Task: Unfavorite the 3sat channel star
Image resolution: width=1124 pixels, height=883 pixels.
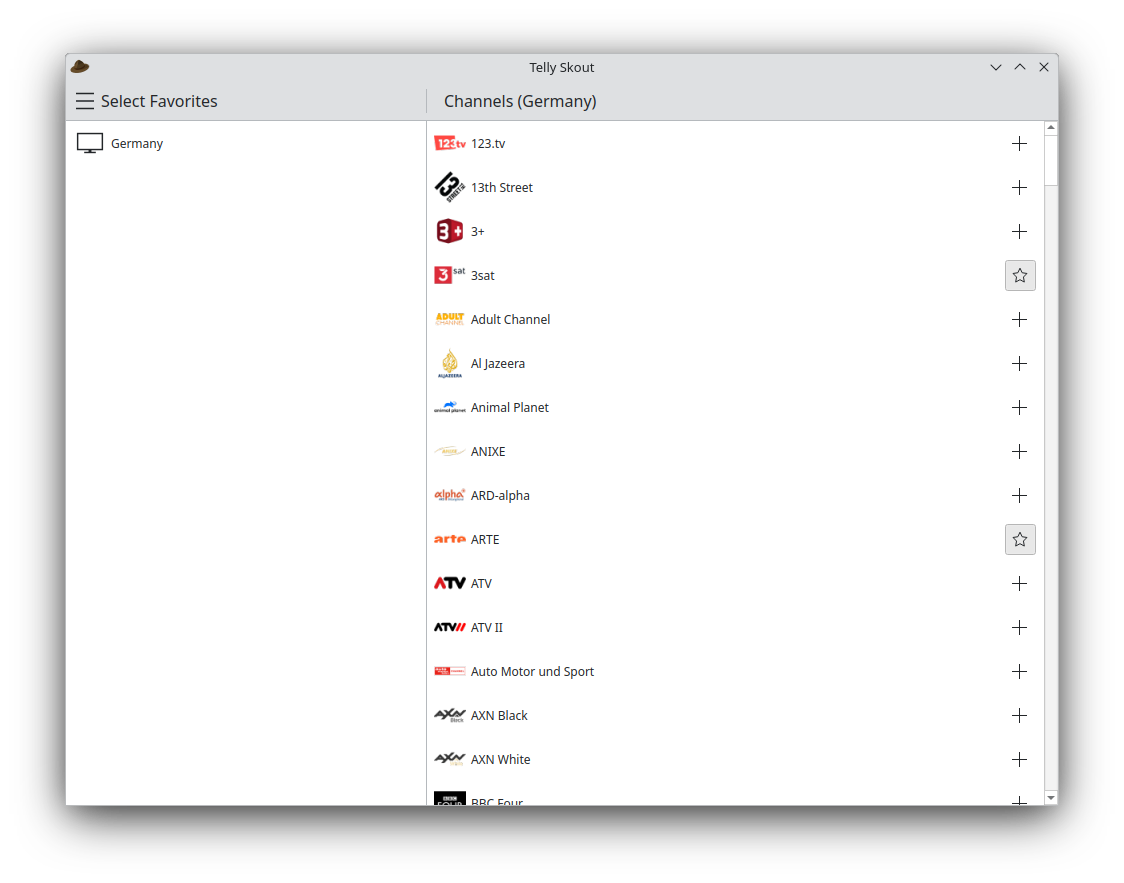Action: click(x=1019, y=276)
